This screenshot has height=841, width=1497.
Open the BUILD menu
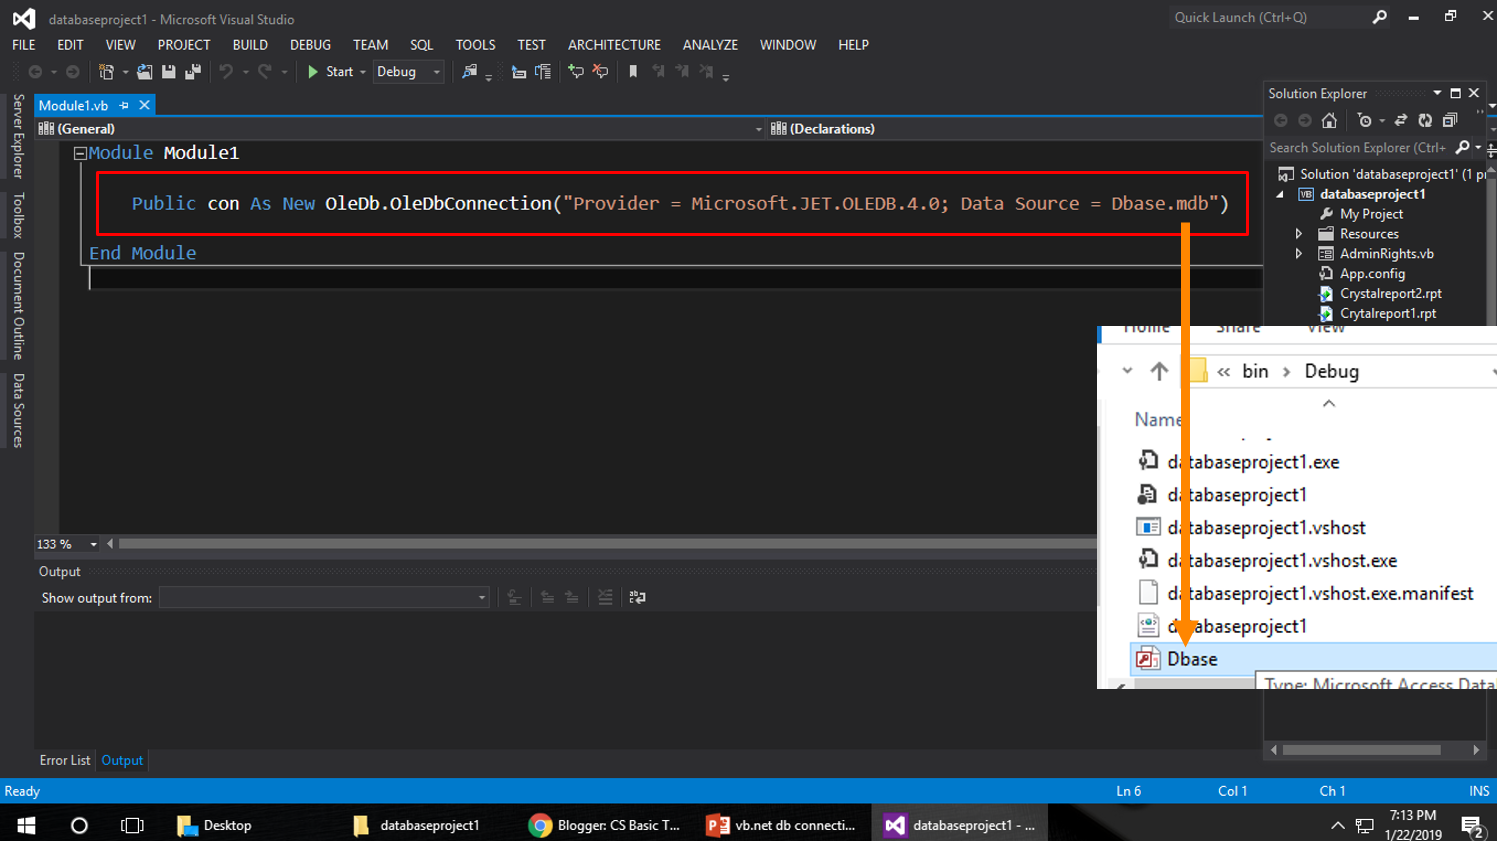coord(250,45)
